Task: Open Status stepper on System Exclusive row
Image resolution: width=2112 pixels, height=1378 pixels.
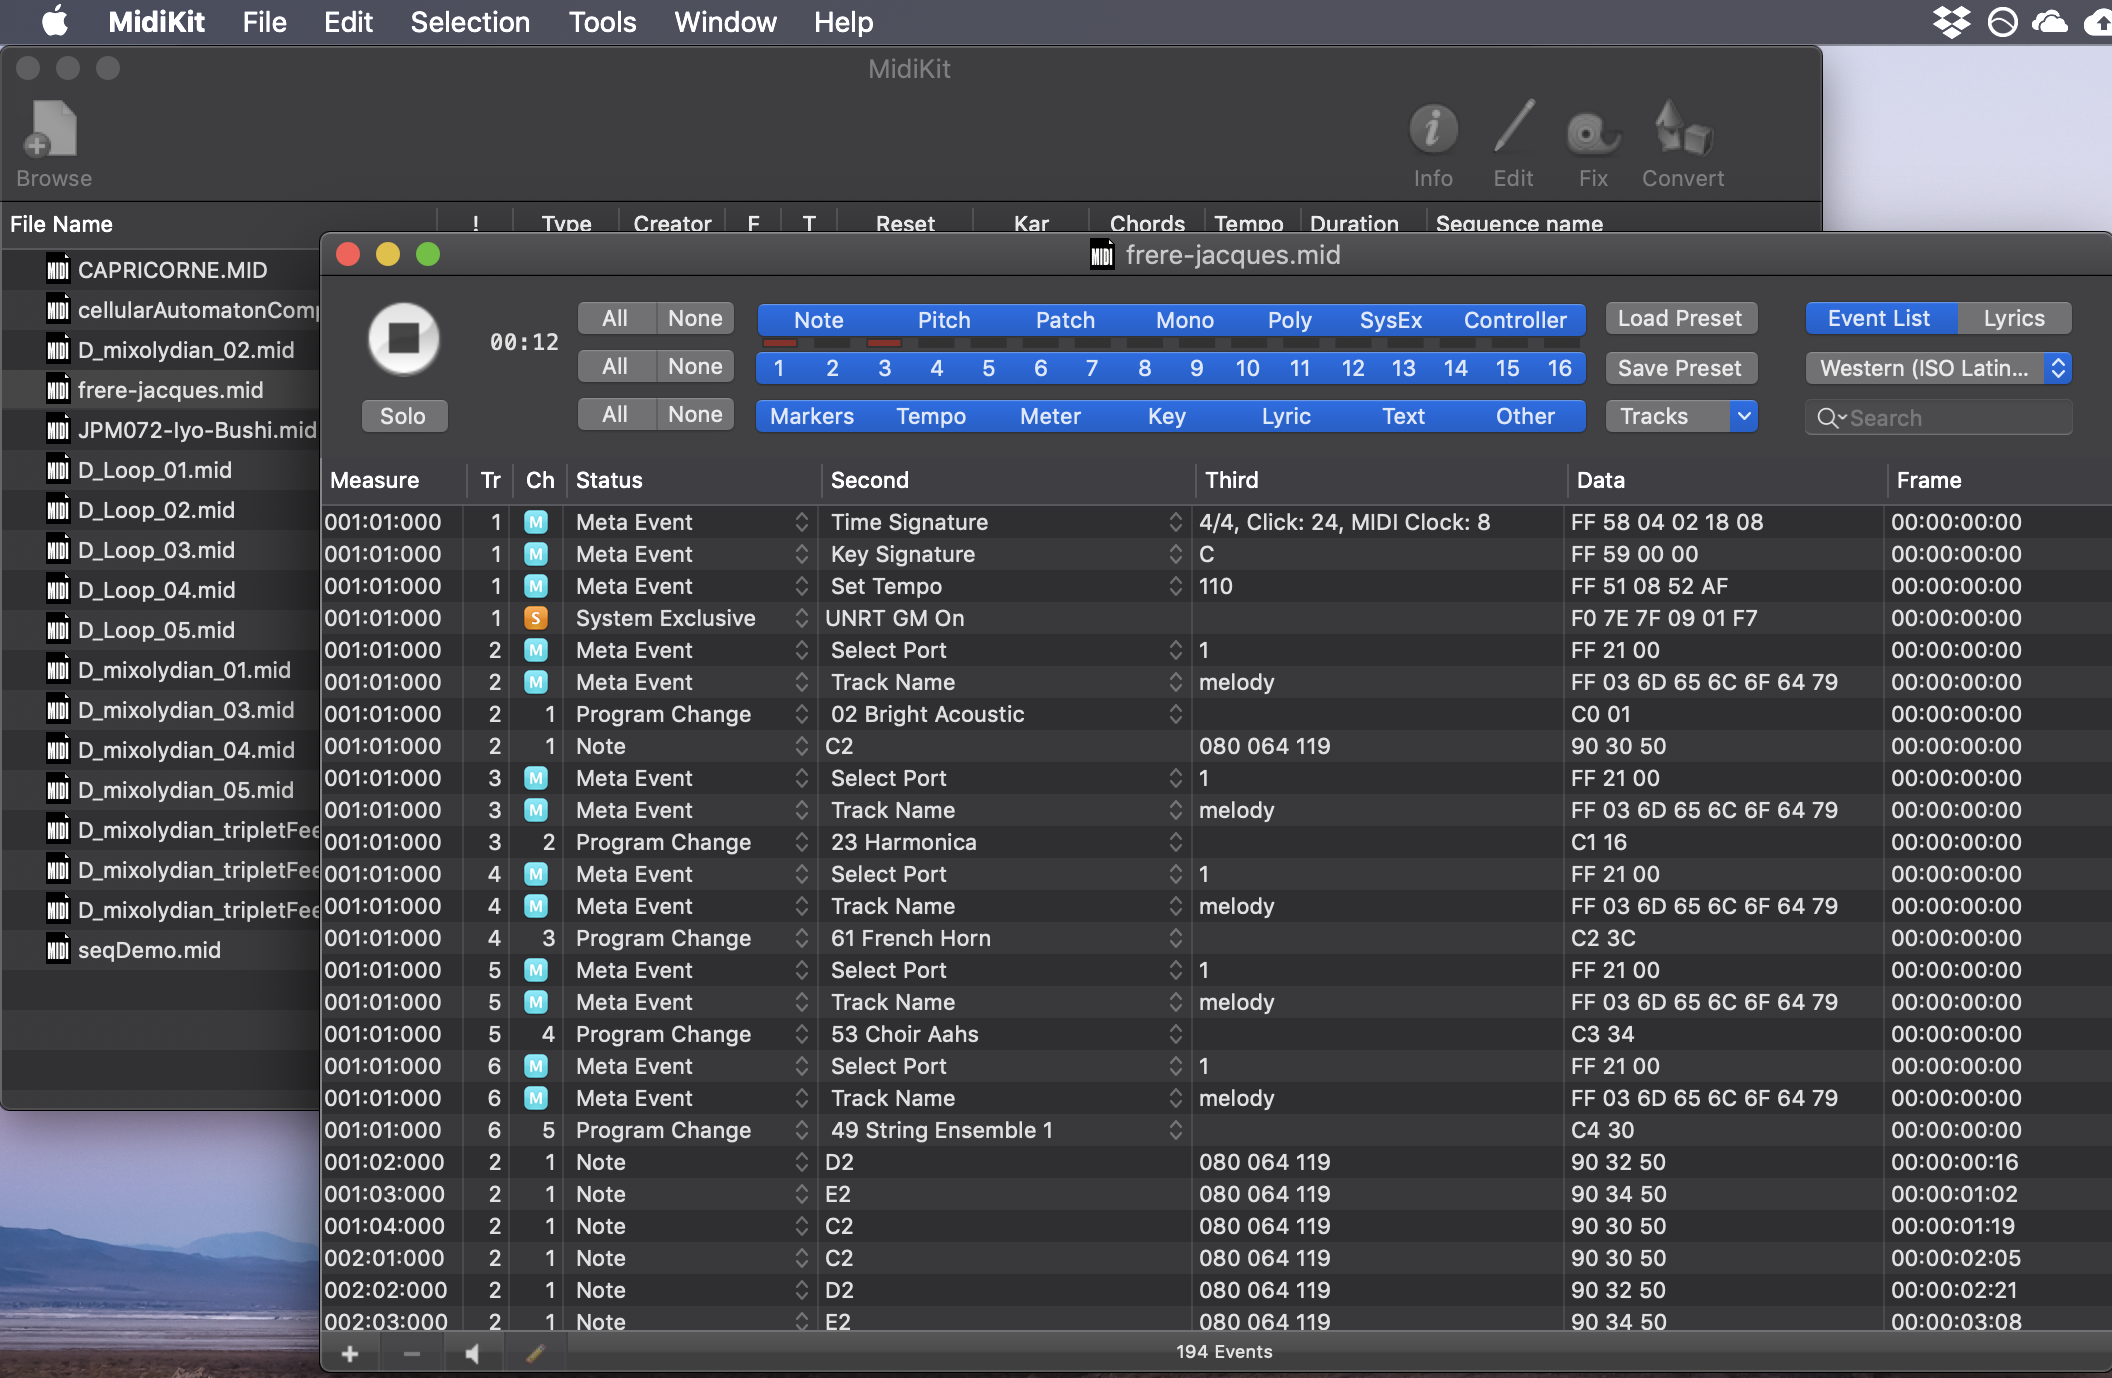Action: [x=801, y=617]
